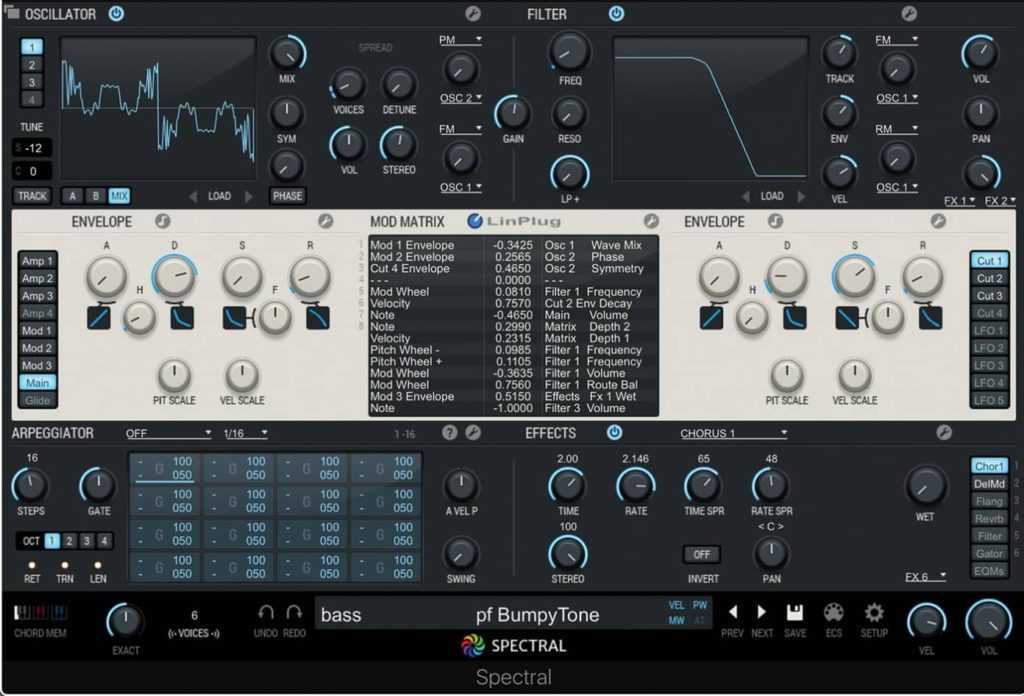Toggle the Effects INVERT off switch
1024x696 pixels.
coord(701,554)
